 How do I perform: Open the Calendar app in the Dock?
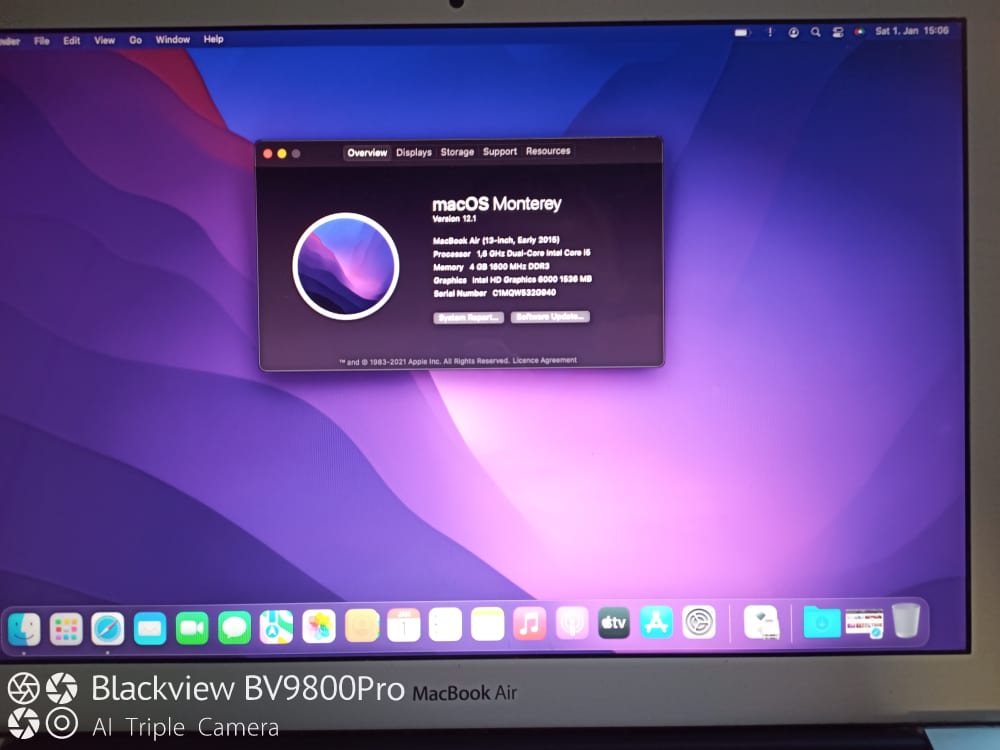[404, 625]
